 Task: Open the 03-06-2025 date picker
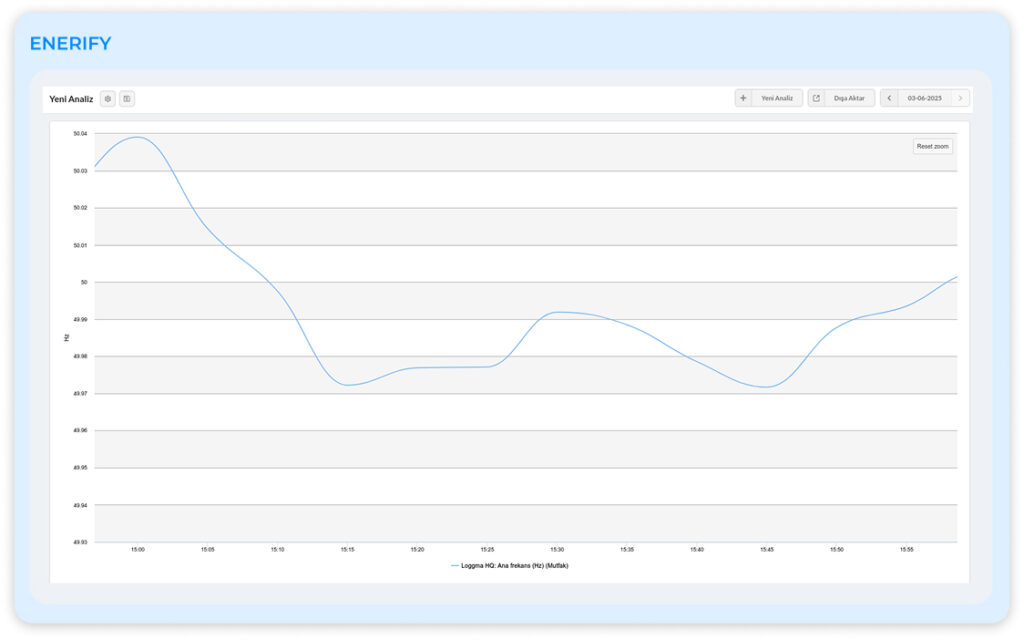pos(924,98)
